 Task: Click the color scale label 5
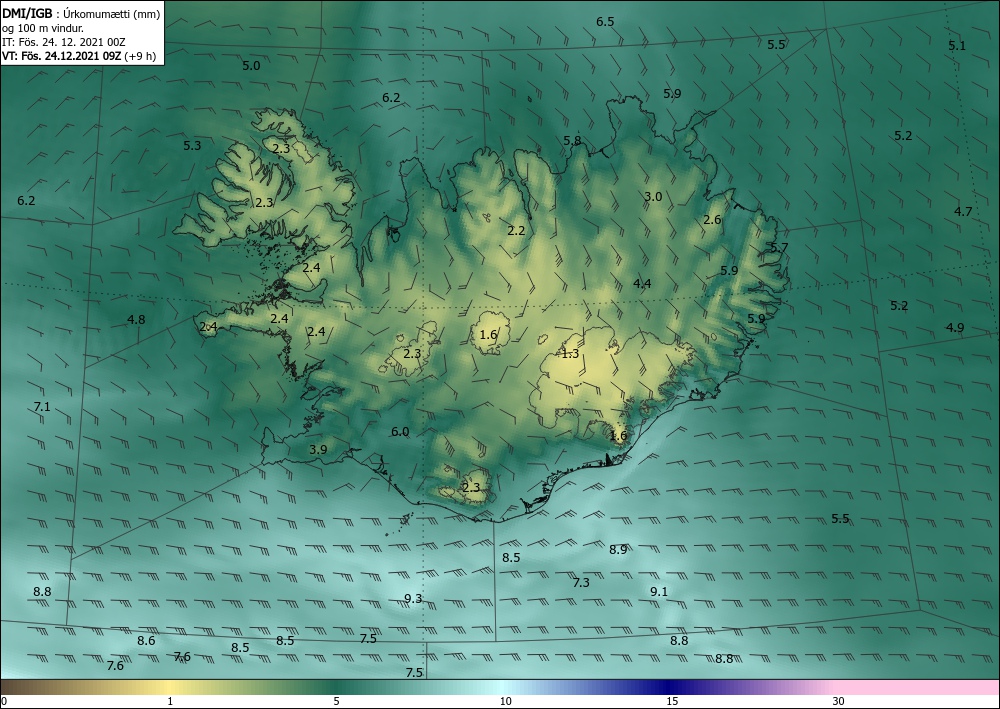tap(336, 701)
